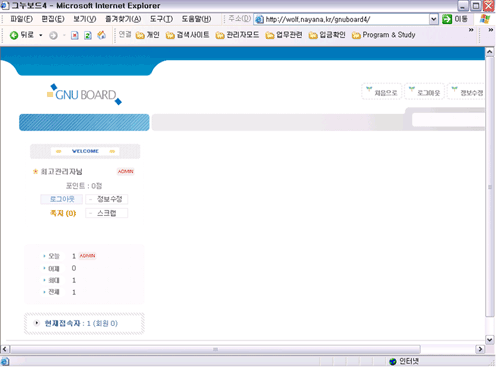500x367 pixels.
Task: Click the horizontal scrollbar right arrow
Action: (x=480, y=349)
